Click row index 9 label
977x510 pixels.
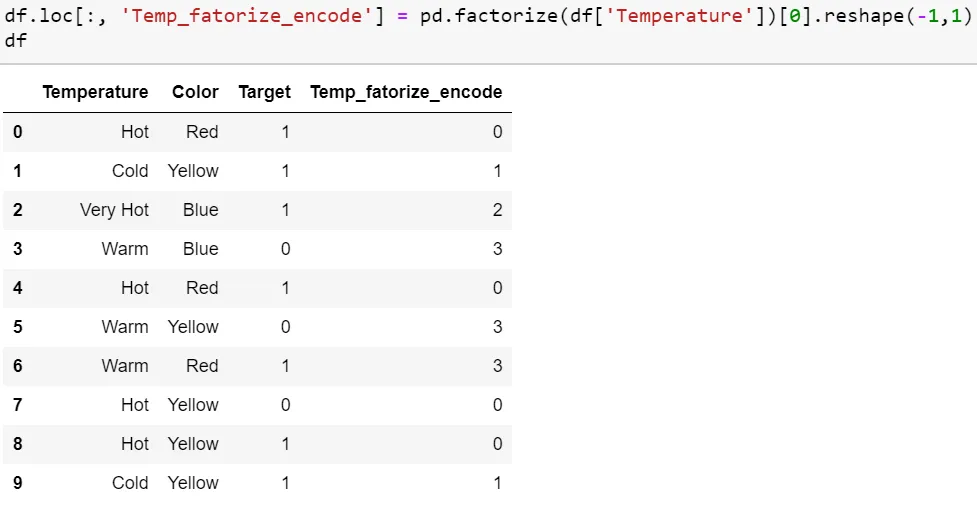18,483
